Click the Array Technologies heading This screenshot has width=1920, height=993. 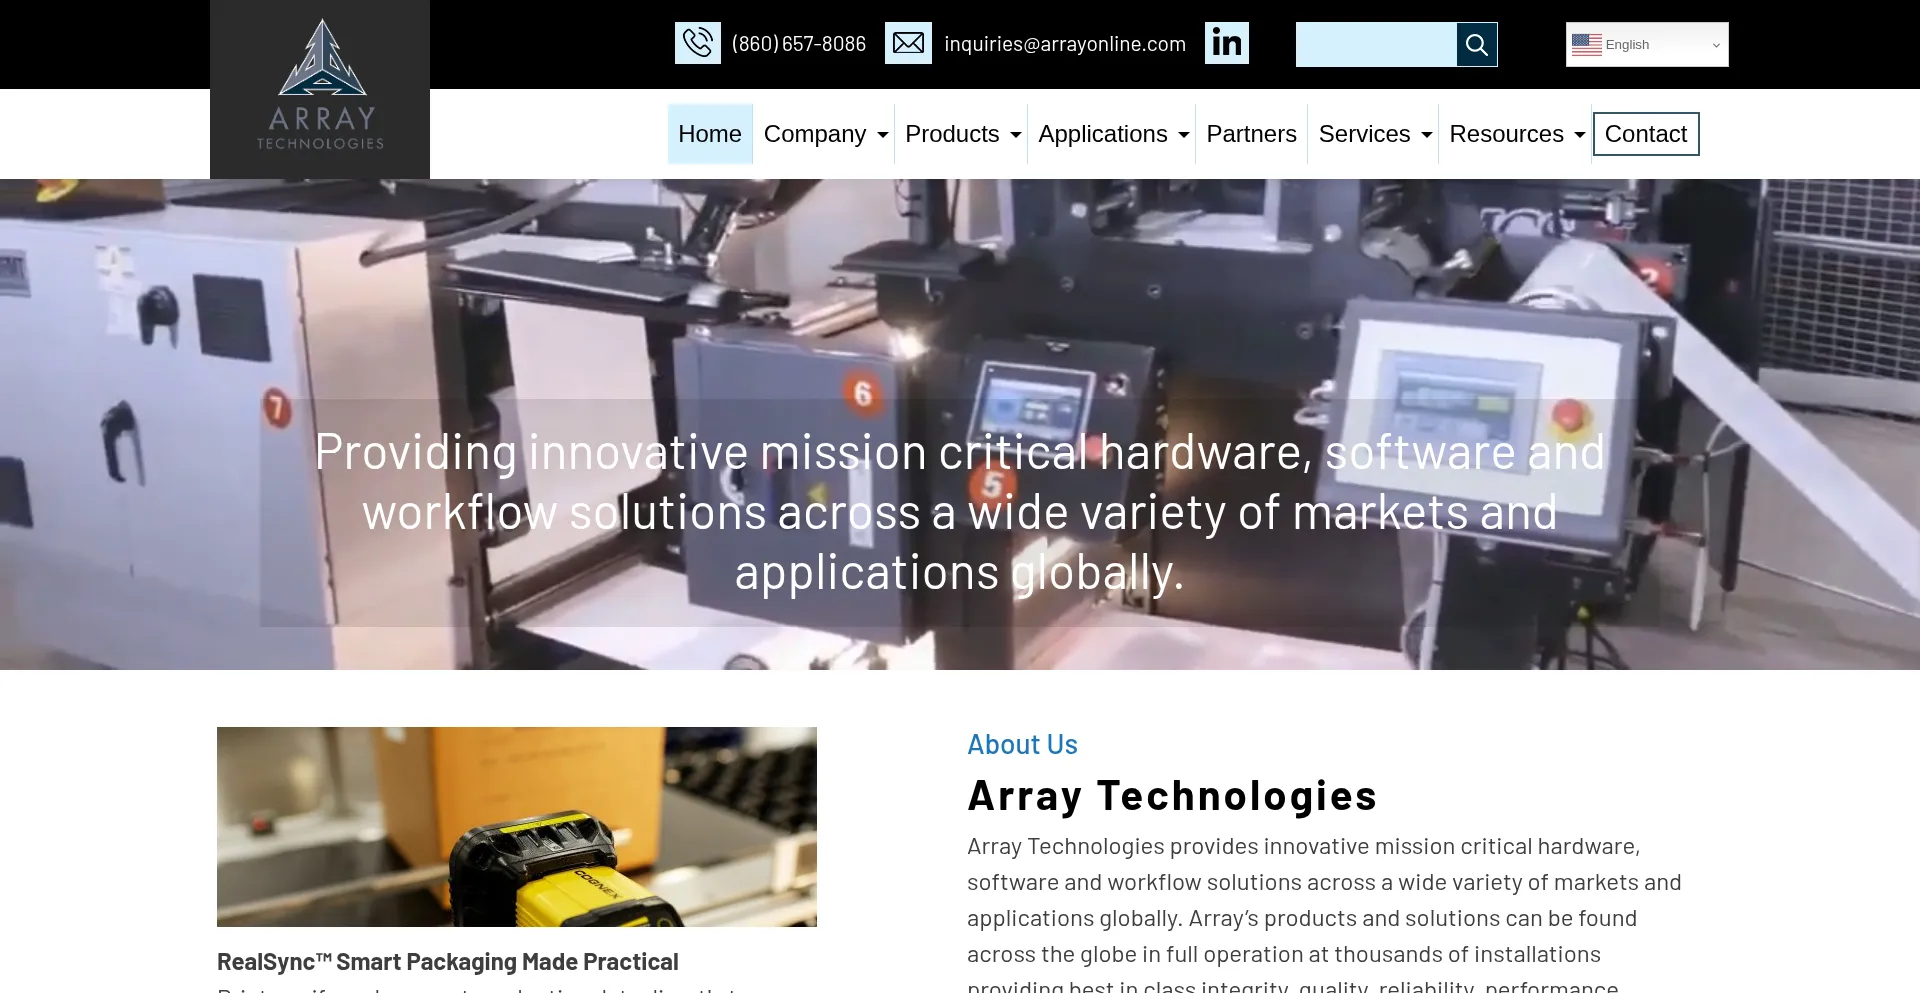[x=1172, y=796]
